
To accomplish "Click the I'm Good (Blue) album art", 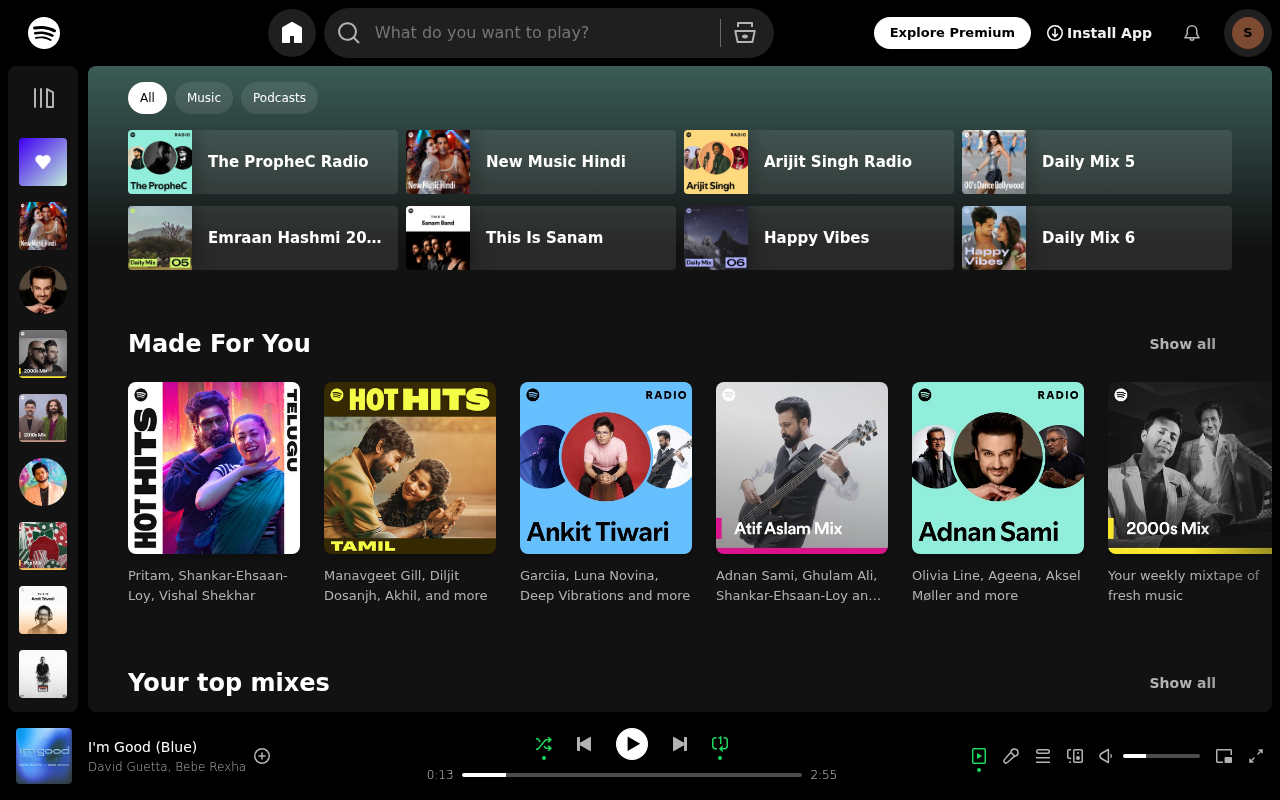I will [x=44, y=756].
